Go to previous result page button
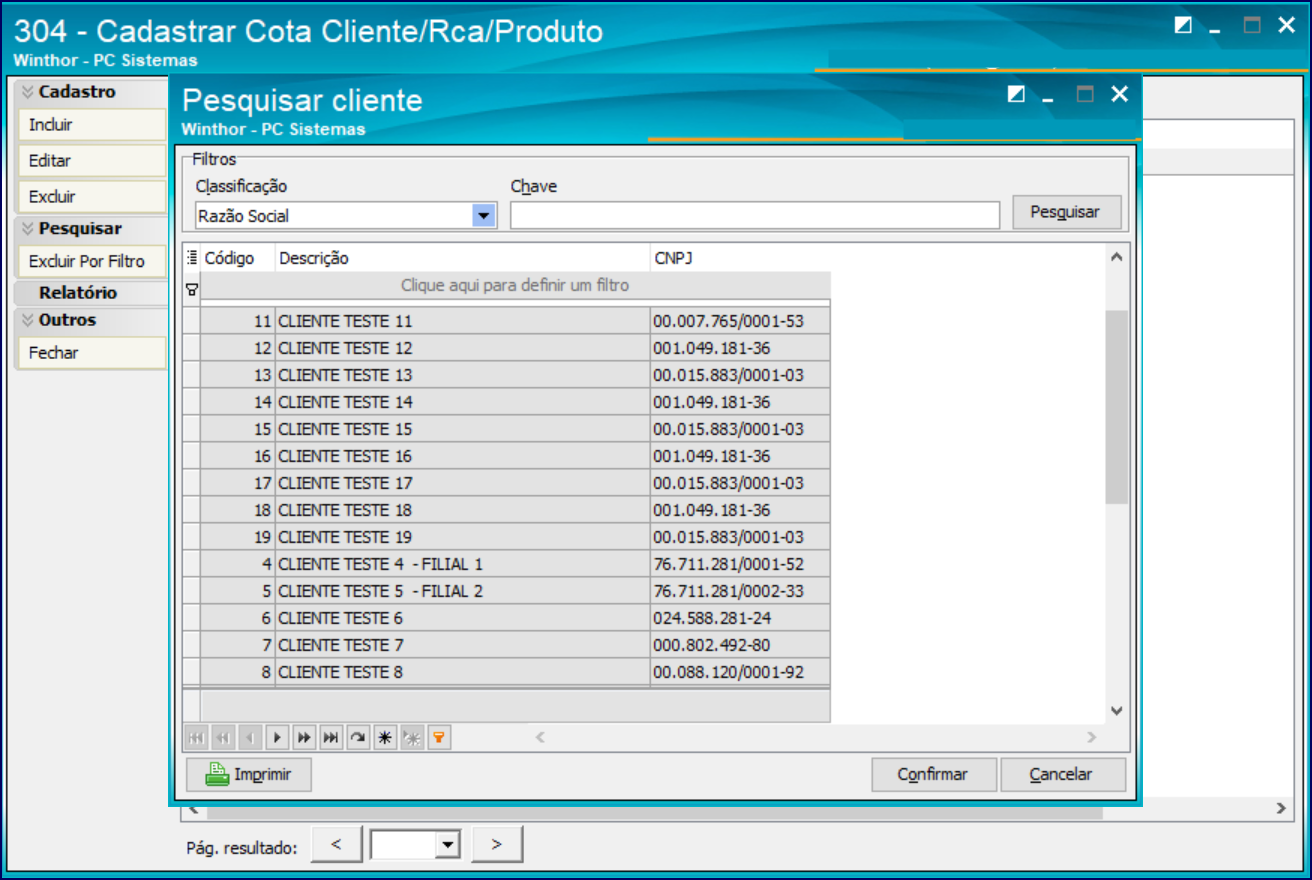Viewport: 1312px width, 880px height. (337, 845)
